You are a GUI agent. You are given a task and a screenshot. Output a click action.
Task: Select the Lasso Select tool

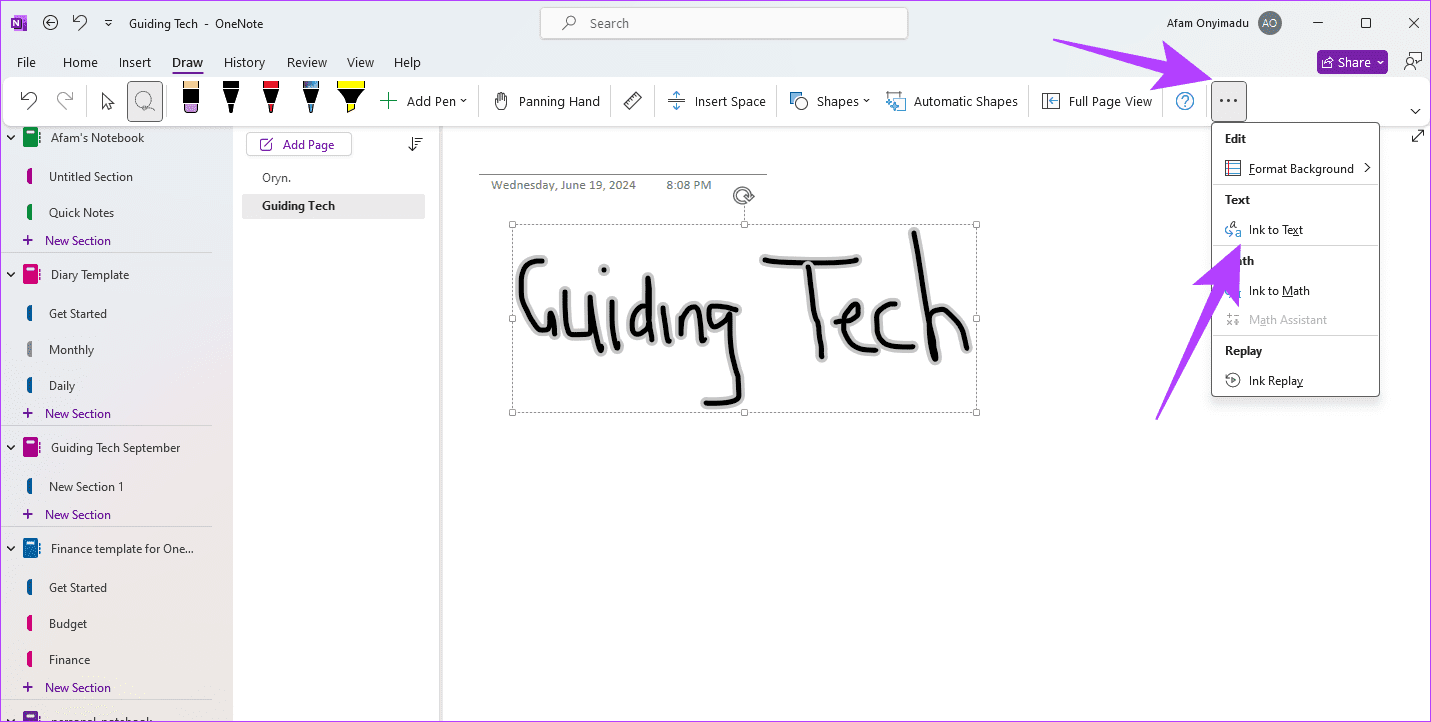pyautogui.click(x=145, y=101)
